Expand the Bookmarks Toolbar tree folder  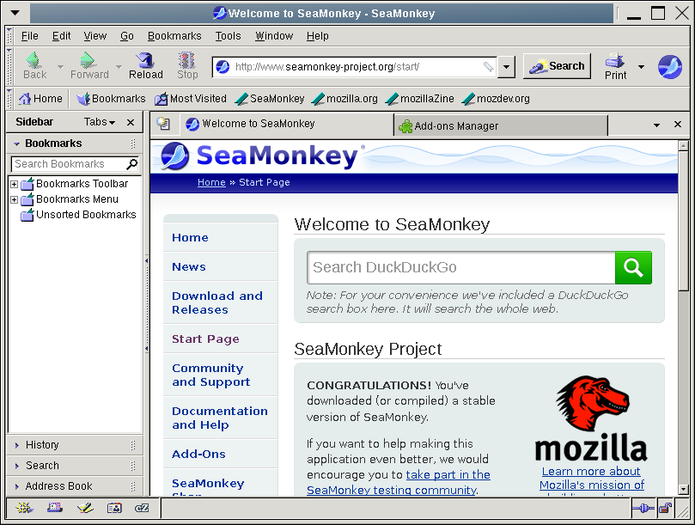[x=14, y=184]
